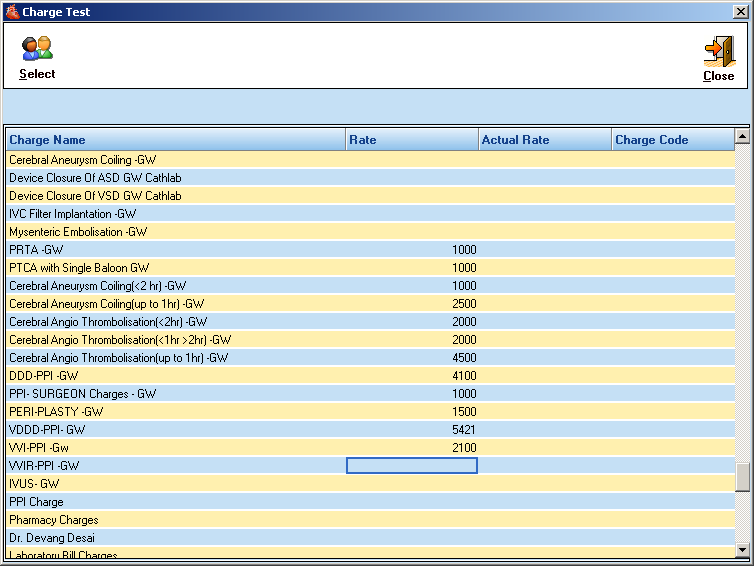This screenshot has height=566, width=754.
Task: Click the Close door icon
Action: [x=718, y=50]
